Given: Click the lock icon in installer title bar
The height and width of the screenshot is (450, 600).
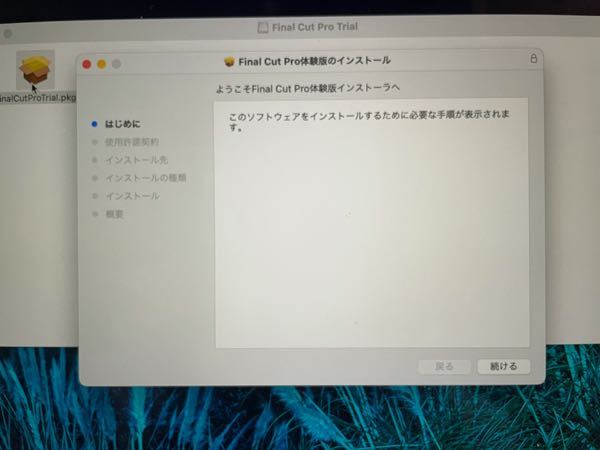Looking at the screenshot, I should click(533, 58).
